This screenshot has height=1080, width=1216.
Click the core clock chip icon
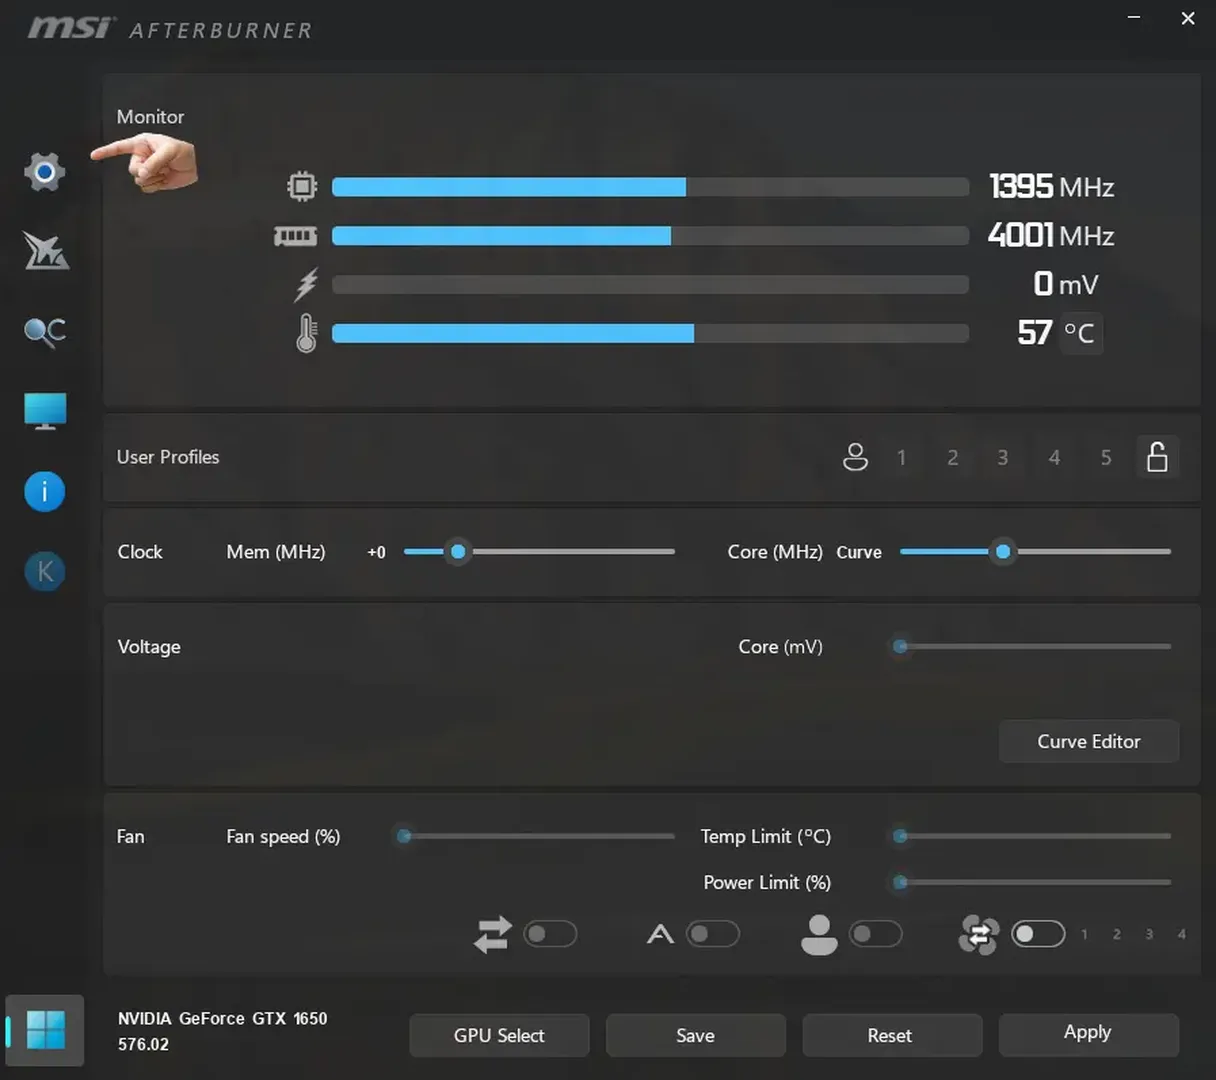(x=303, y=185)
